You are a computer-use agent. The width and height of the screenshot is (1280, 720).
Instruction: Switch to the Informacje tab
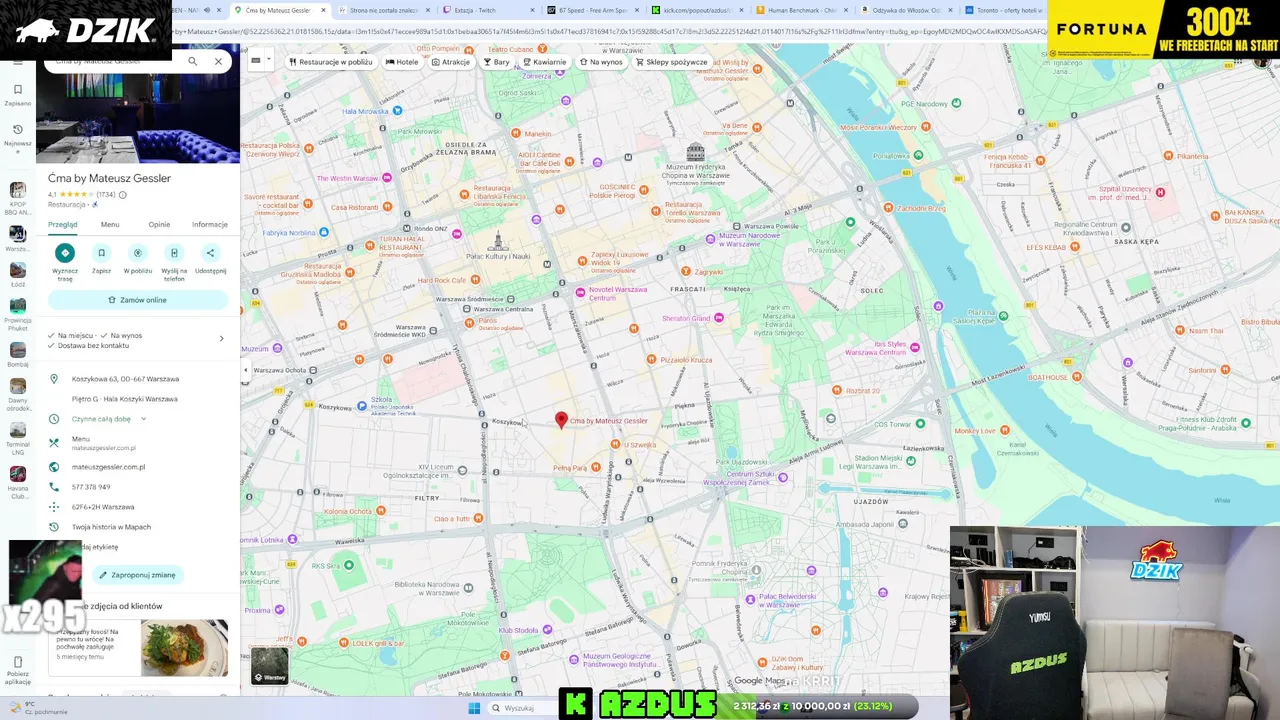(x=210, y=225)
